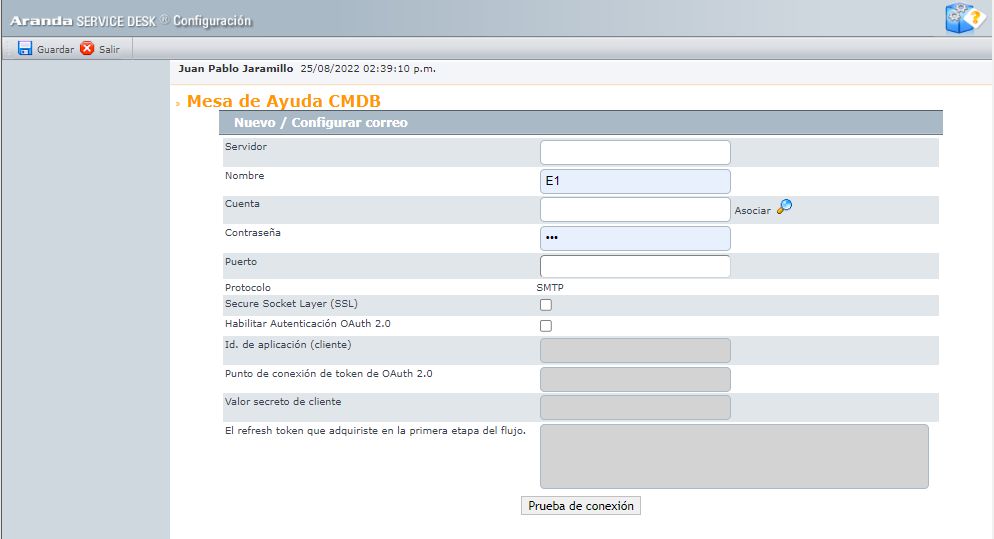Open the help cube icon at top right

coord(965,18)
